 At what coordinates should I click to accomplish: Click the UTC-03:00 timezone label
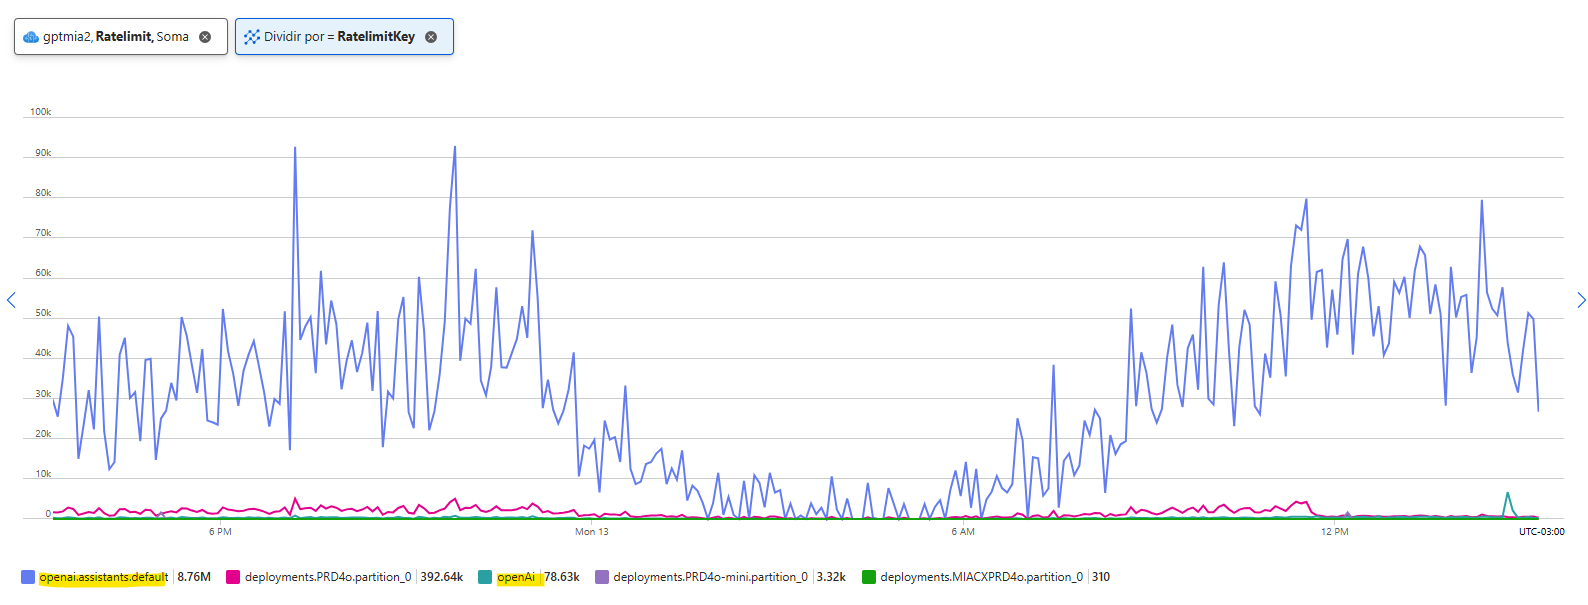point(1541,532)
